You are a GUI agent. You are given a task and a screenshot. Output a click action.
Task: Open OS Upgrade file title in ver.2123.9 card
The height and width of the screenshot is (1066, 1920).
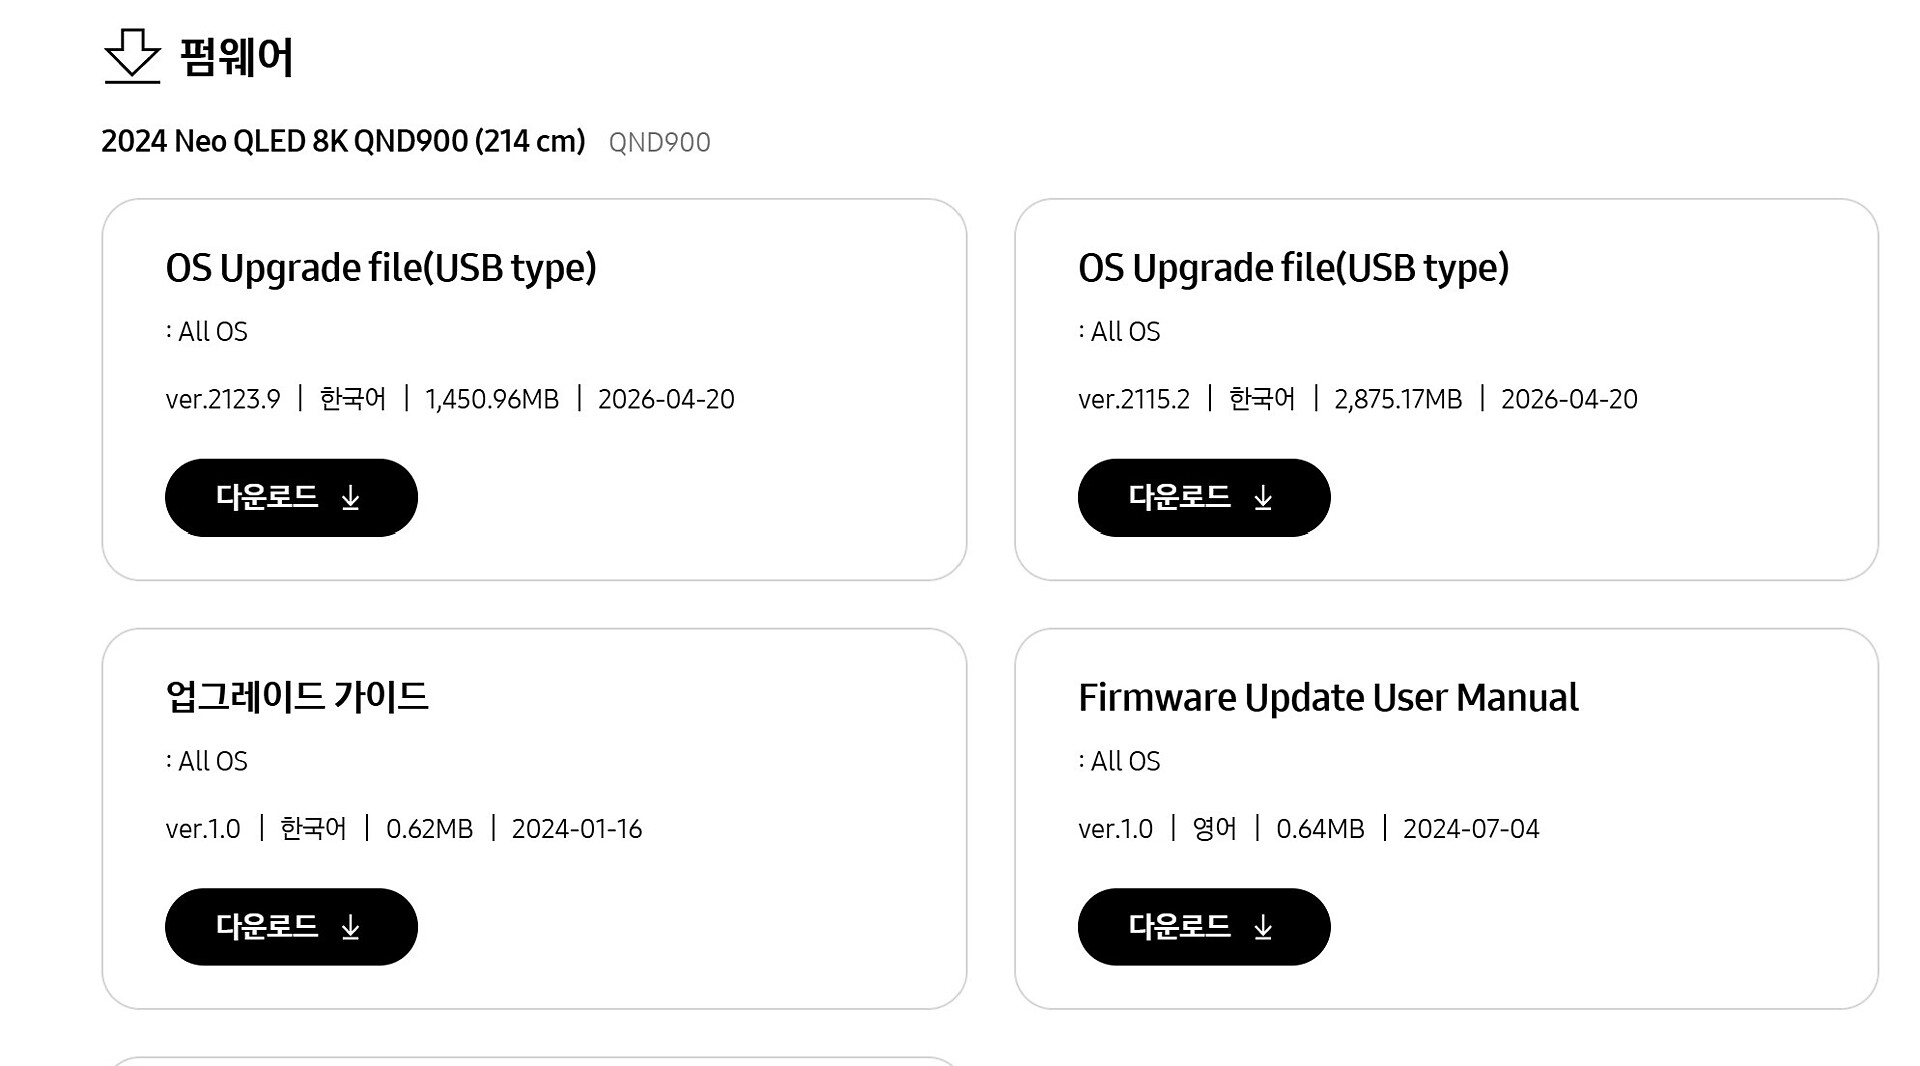pyautogui.click(x=381, y=268)
